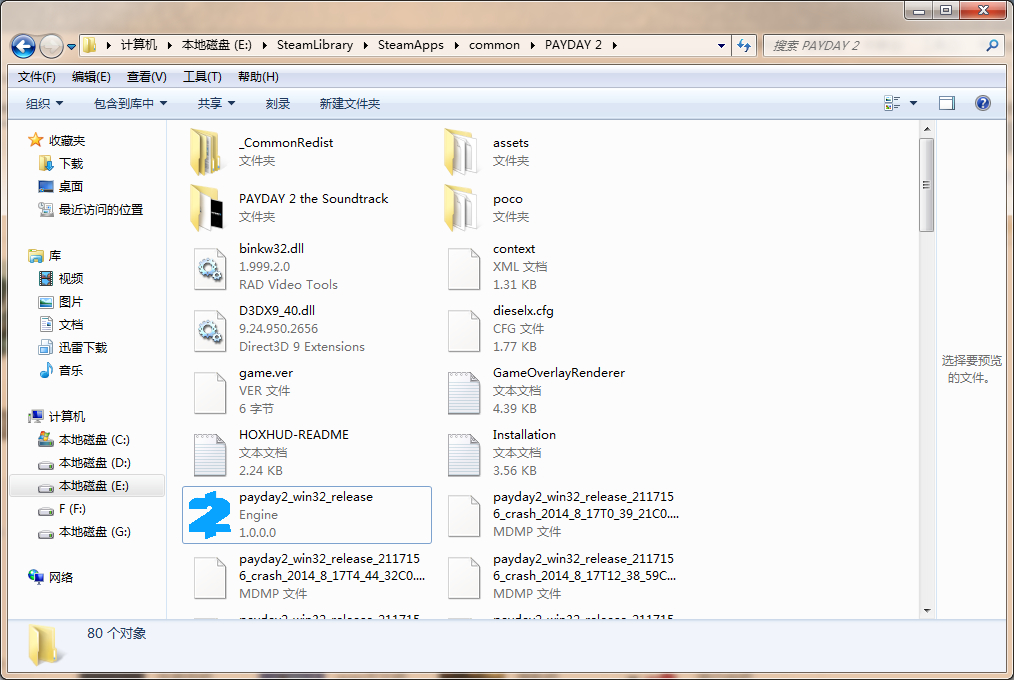
Task: Select the poco folder icon
Action: [x=462, y=208]
